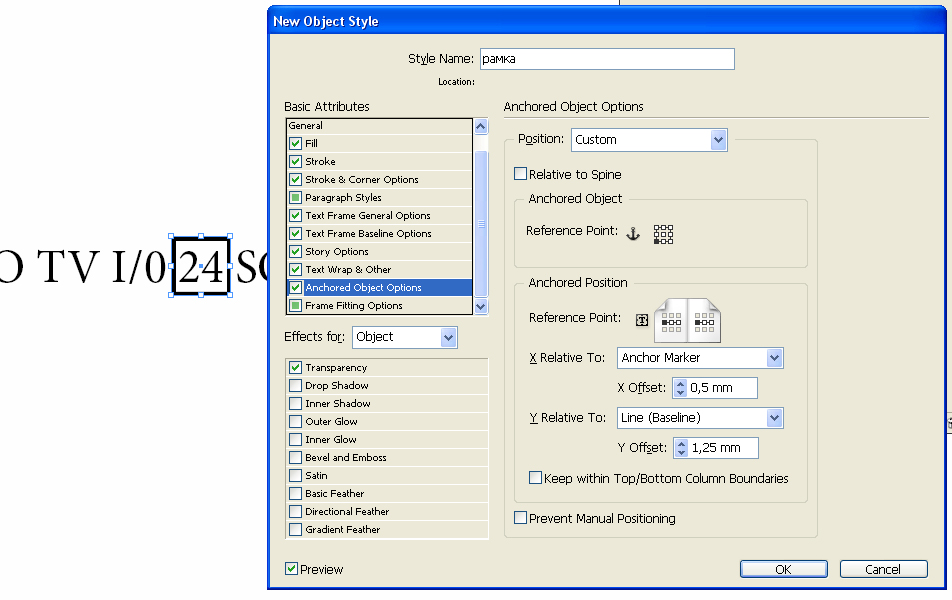This screenshot has height=600, width=952.
Task: Toggle Stroke & Corner Options checkbox
Action: coord(296,179)
